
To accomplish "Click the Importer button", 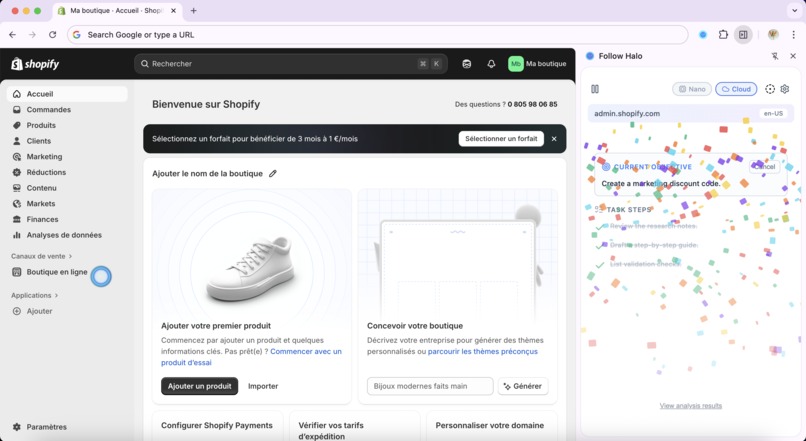I will 263,386.
